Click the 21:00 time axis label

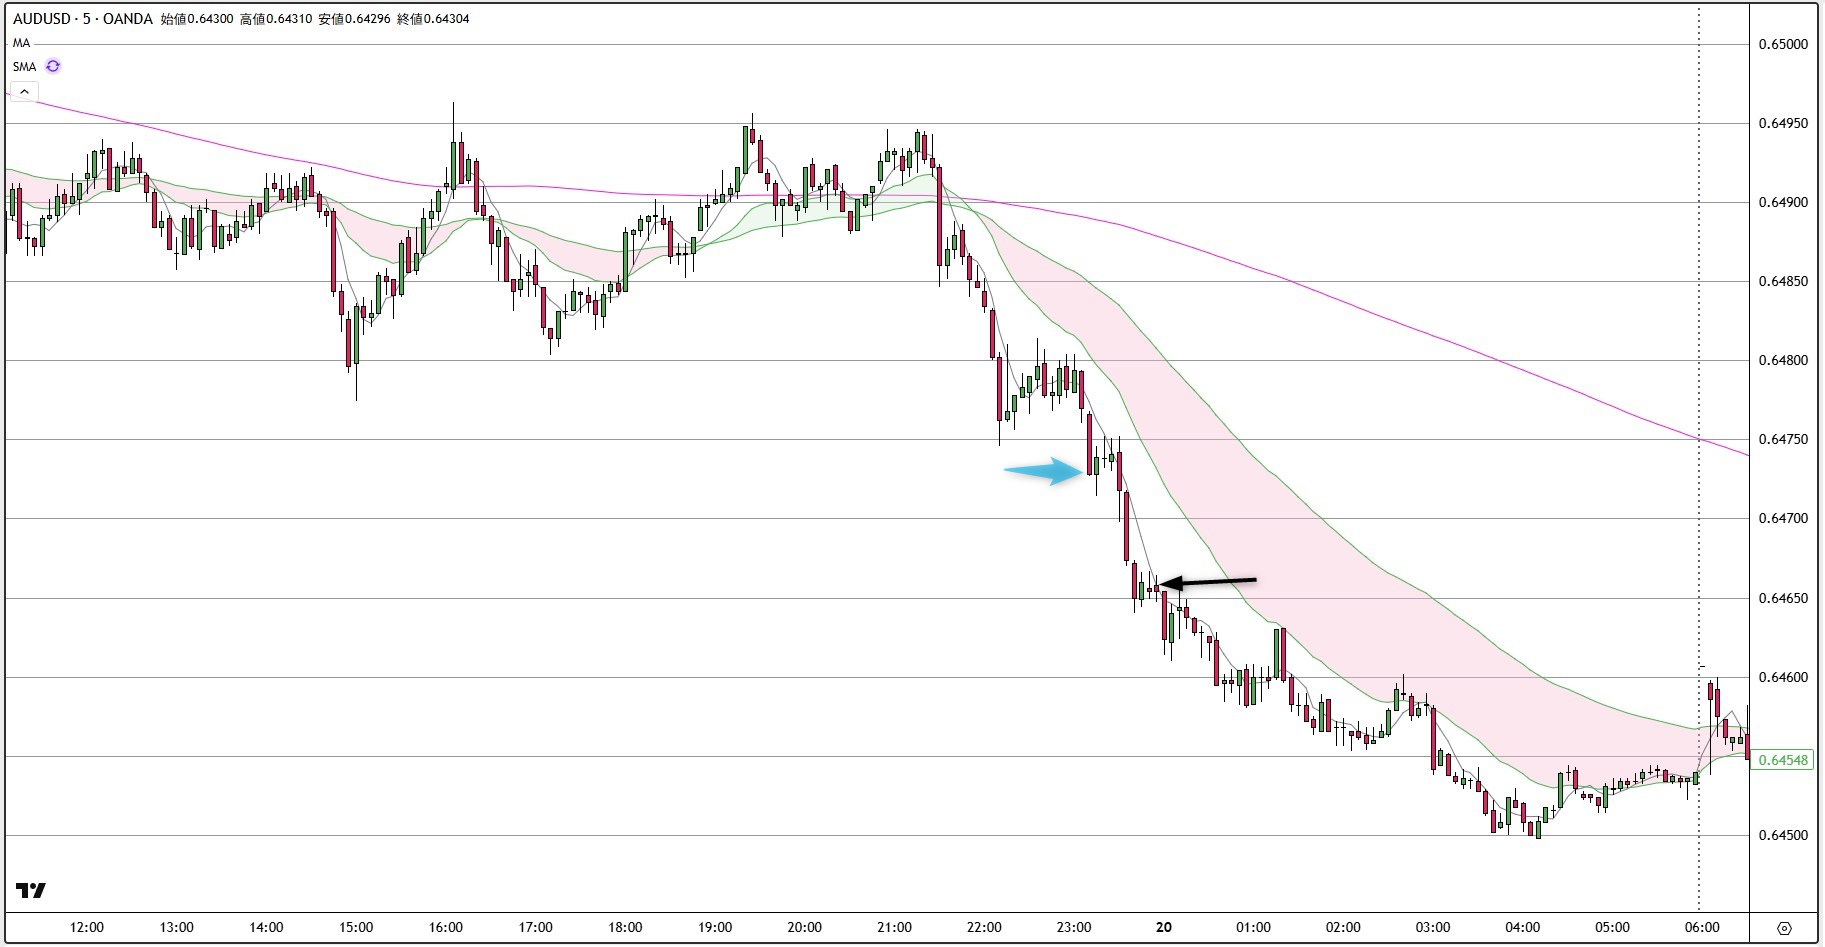point(894,927)
